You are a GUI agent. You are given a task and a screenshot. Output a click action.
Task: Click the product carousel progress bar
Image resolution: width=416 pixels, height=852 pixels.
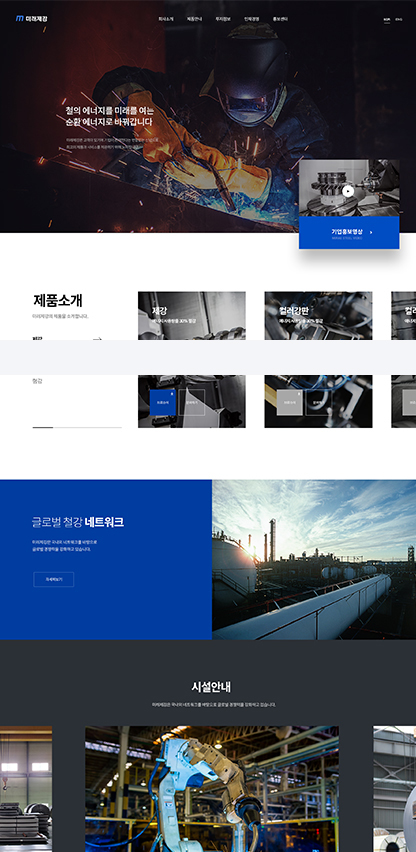77,428
